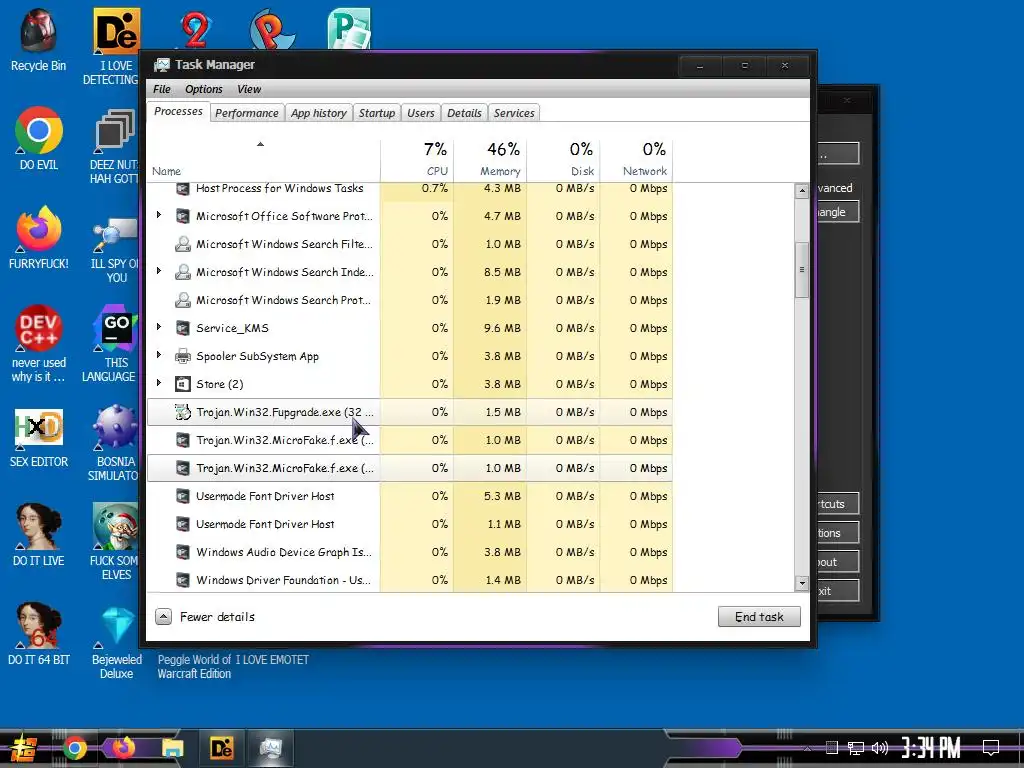Sort processes by the Name column header
The width and height of the screenshot is (1024, 768).
263,159
